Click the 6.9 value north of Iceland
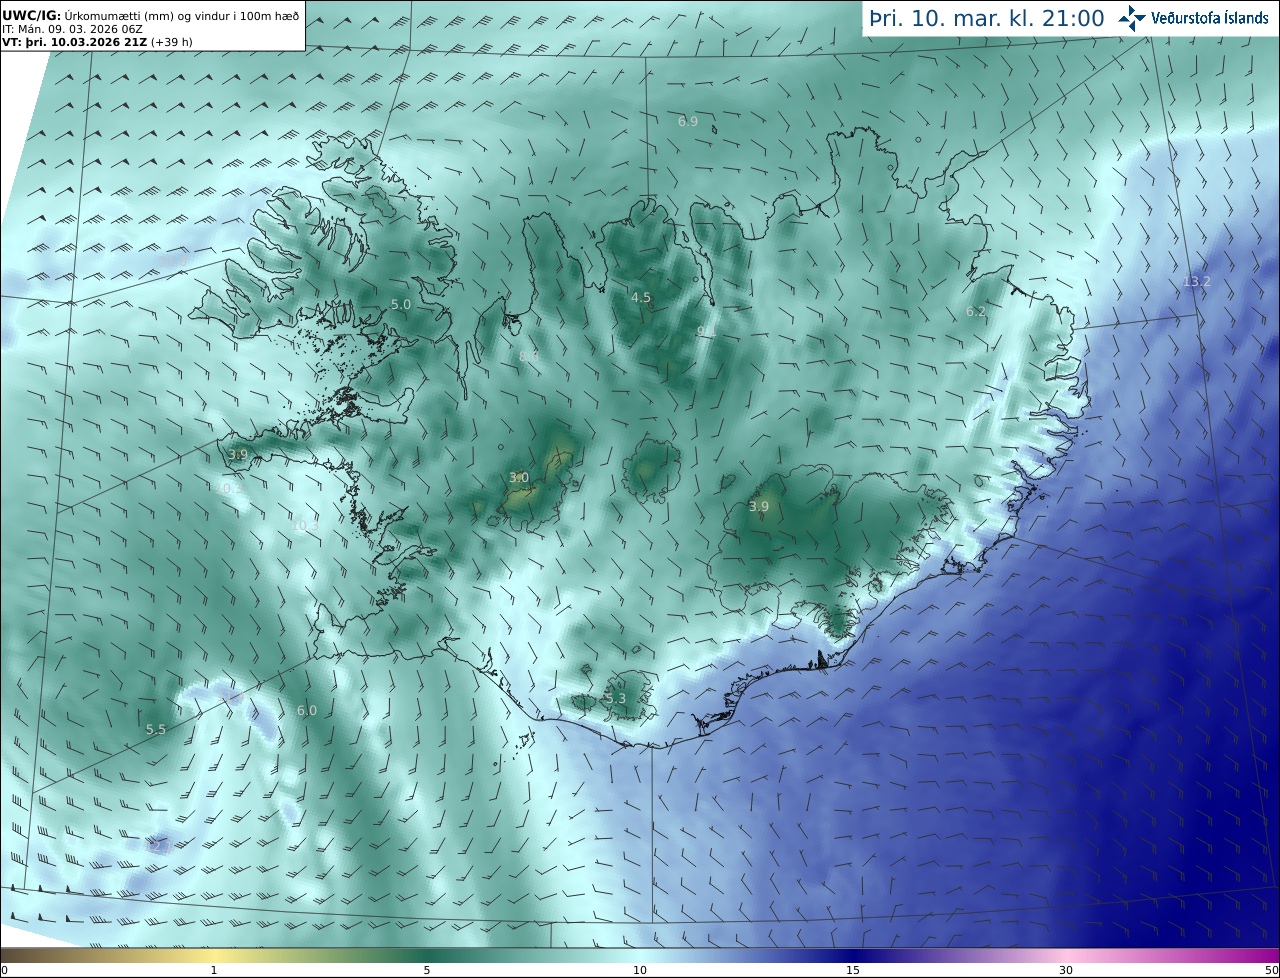 [x=688, y=121]
